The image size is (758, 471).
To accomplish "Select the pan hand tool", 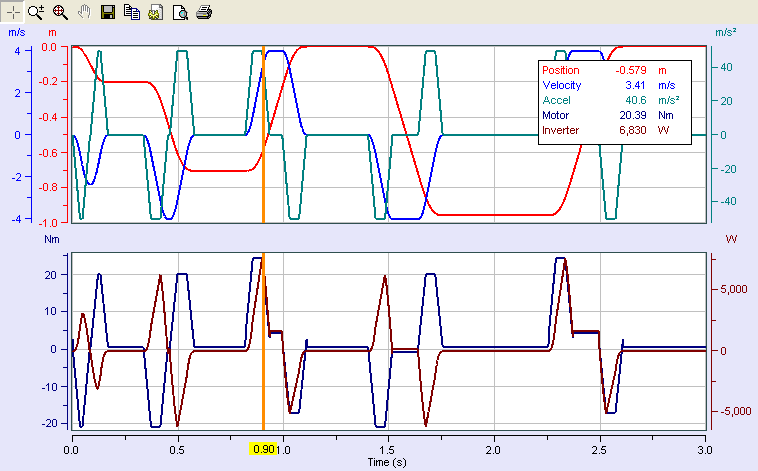I will (x=84, y=12).
